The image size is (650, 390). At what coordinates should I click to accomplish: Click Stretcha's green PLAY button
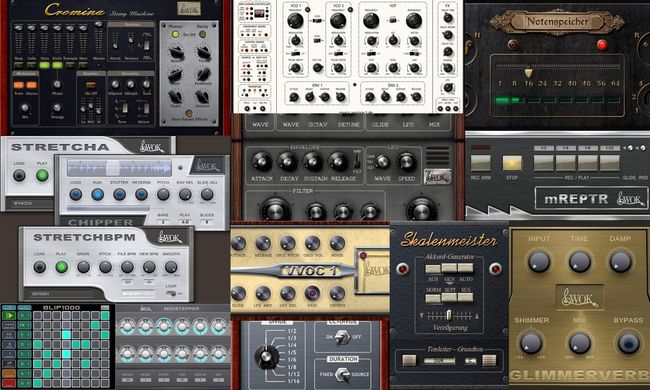click(x=42, y=176)
